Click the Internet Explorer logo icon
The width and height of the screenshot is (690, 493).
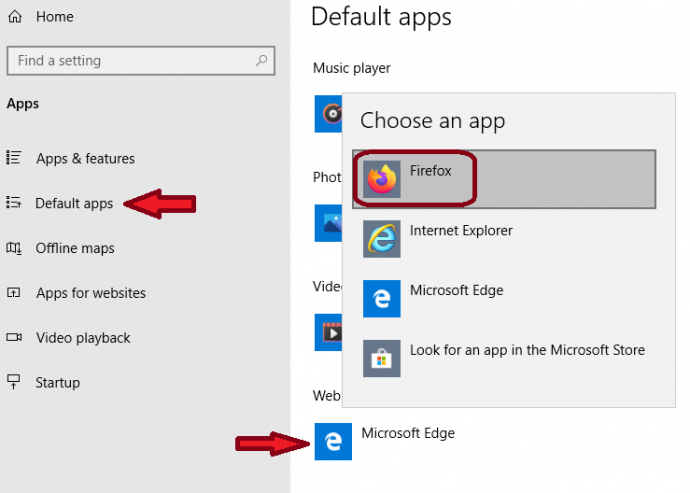[x=382, y=239]
